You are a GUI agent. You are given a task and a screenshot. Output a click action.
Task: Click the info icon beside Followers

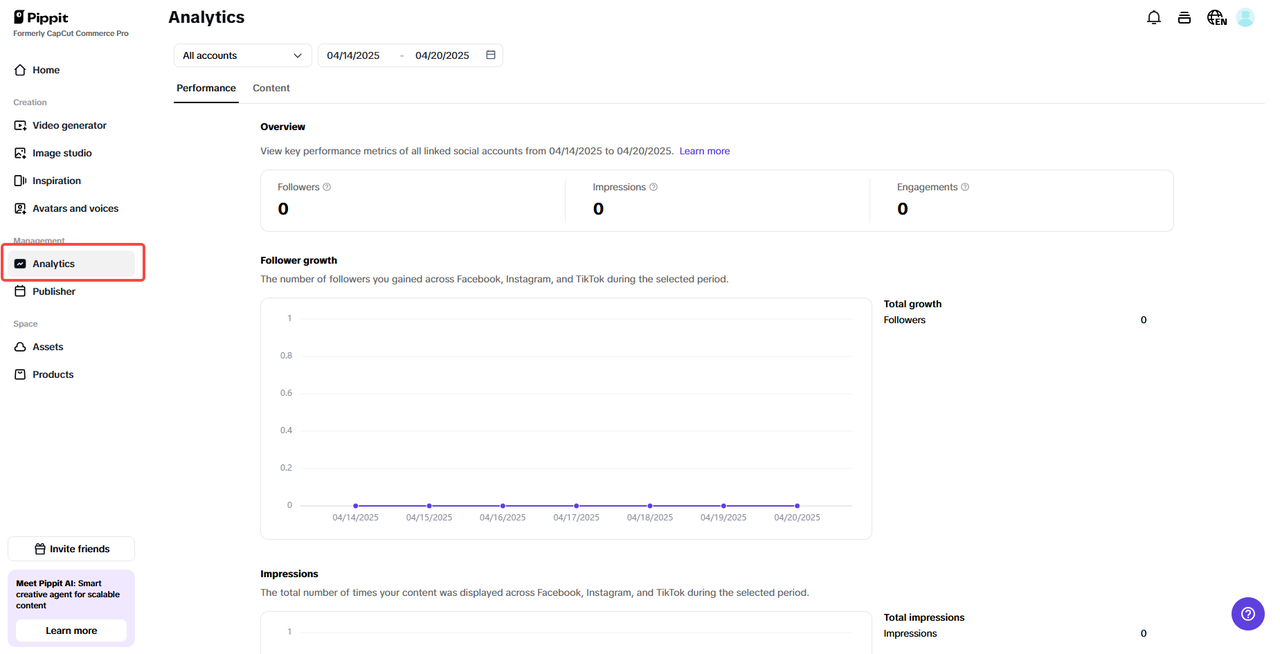(327, 187)
